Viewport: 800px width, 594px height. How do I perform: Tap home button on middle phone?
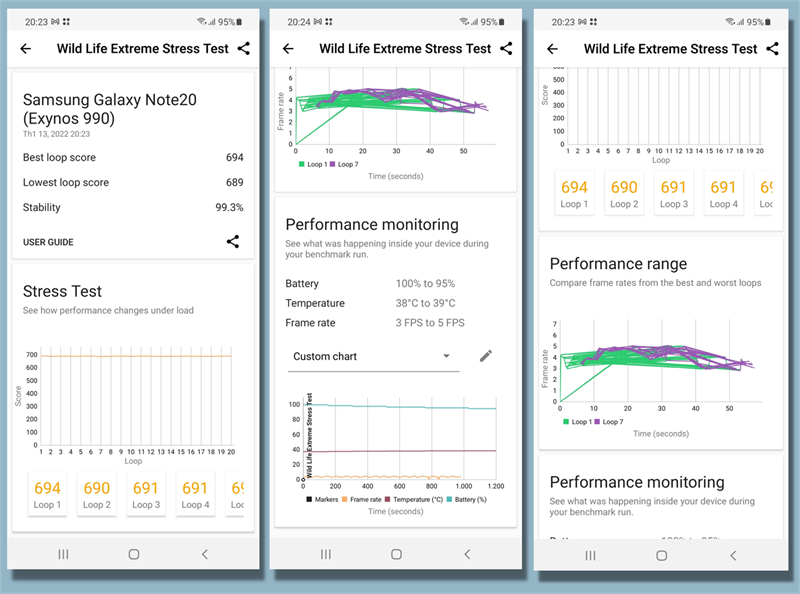396,554
